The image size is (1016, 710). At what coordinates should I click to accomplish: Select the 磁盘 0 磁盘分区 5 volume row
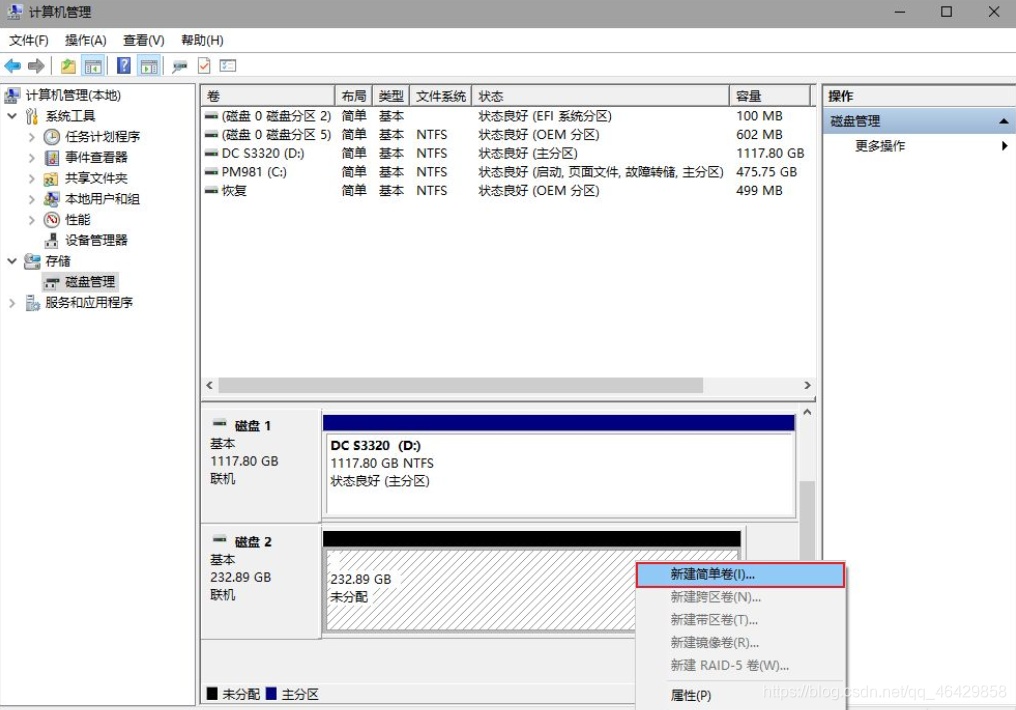tap(506, 135)
